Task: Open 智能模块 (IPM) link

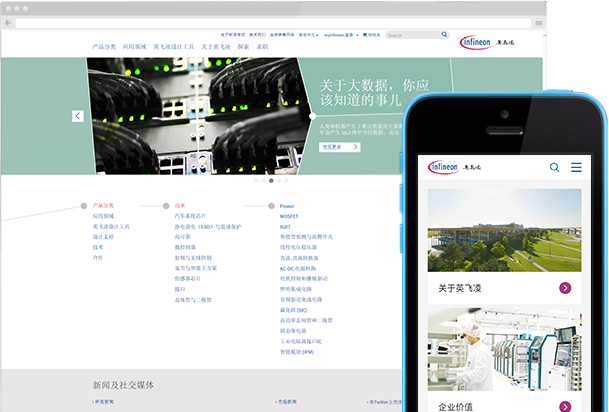Action: [297, 352]
